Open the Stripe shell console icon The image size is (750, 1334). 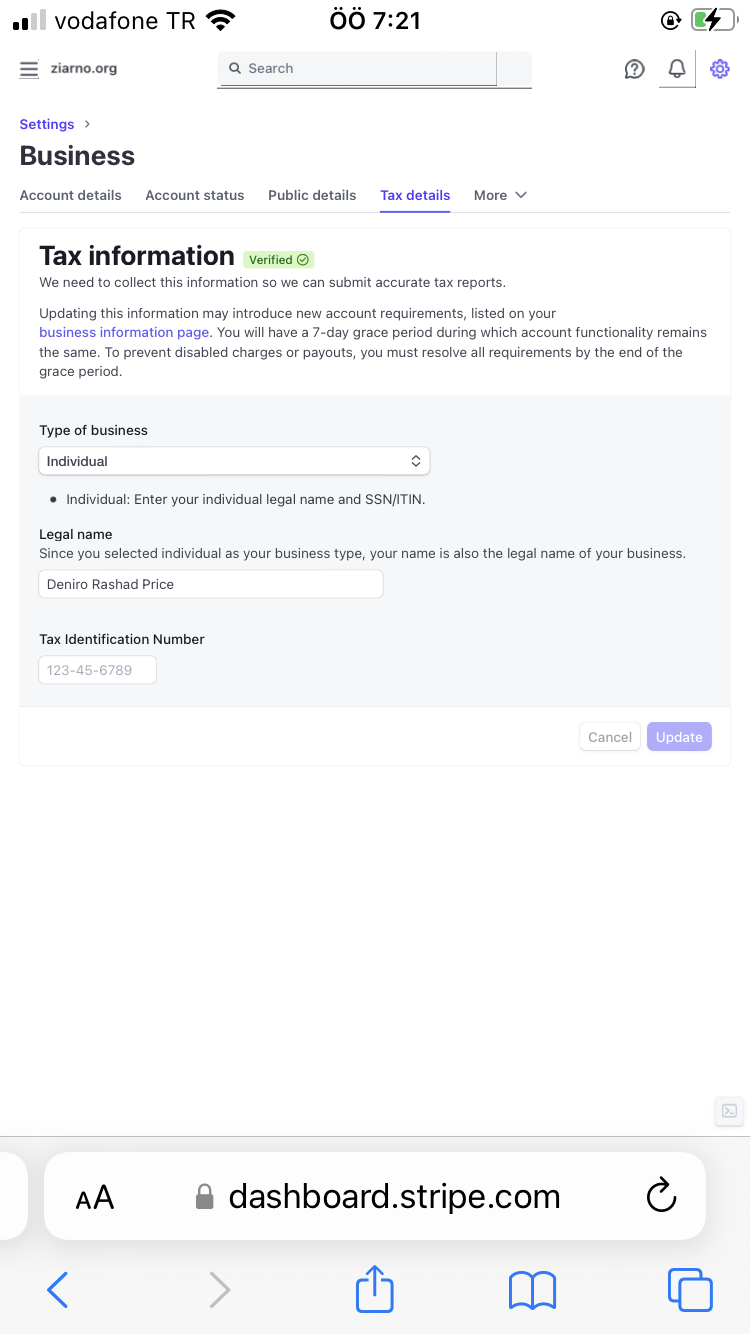[x=730, y=1111]
